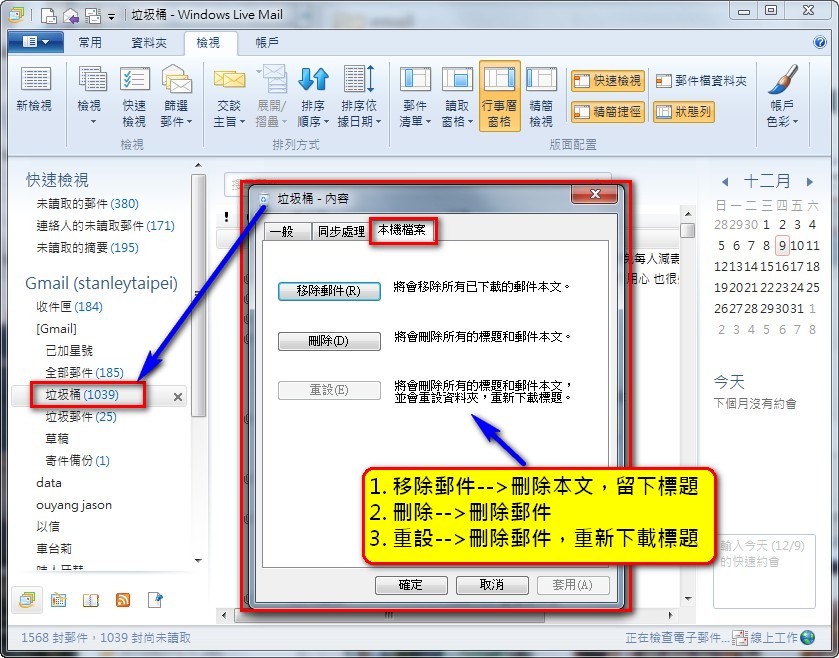Expand the Conversations dropdown arrow
This screenshot has width=839, height=658.
click(x=242, y=122)
